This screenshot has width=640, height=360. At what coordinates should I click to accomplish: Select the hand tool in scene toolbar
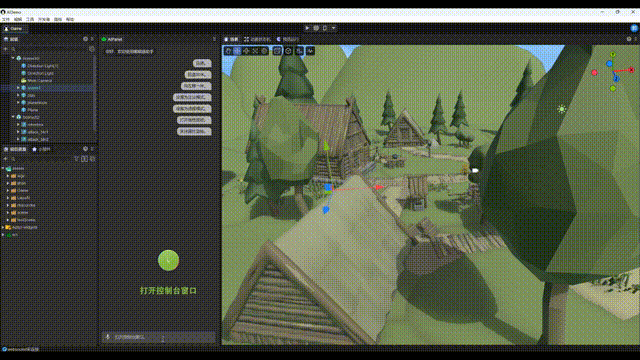(228, 51)
